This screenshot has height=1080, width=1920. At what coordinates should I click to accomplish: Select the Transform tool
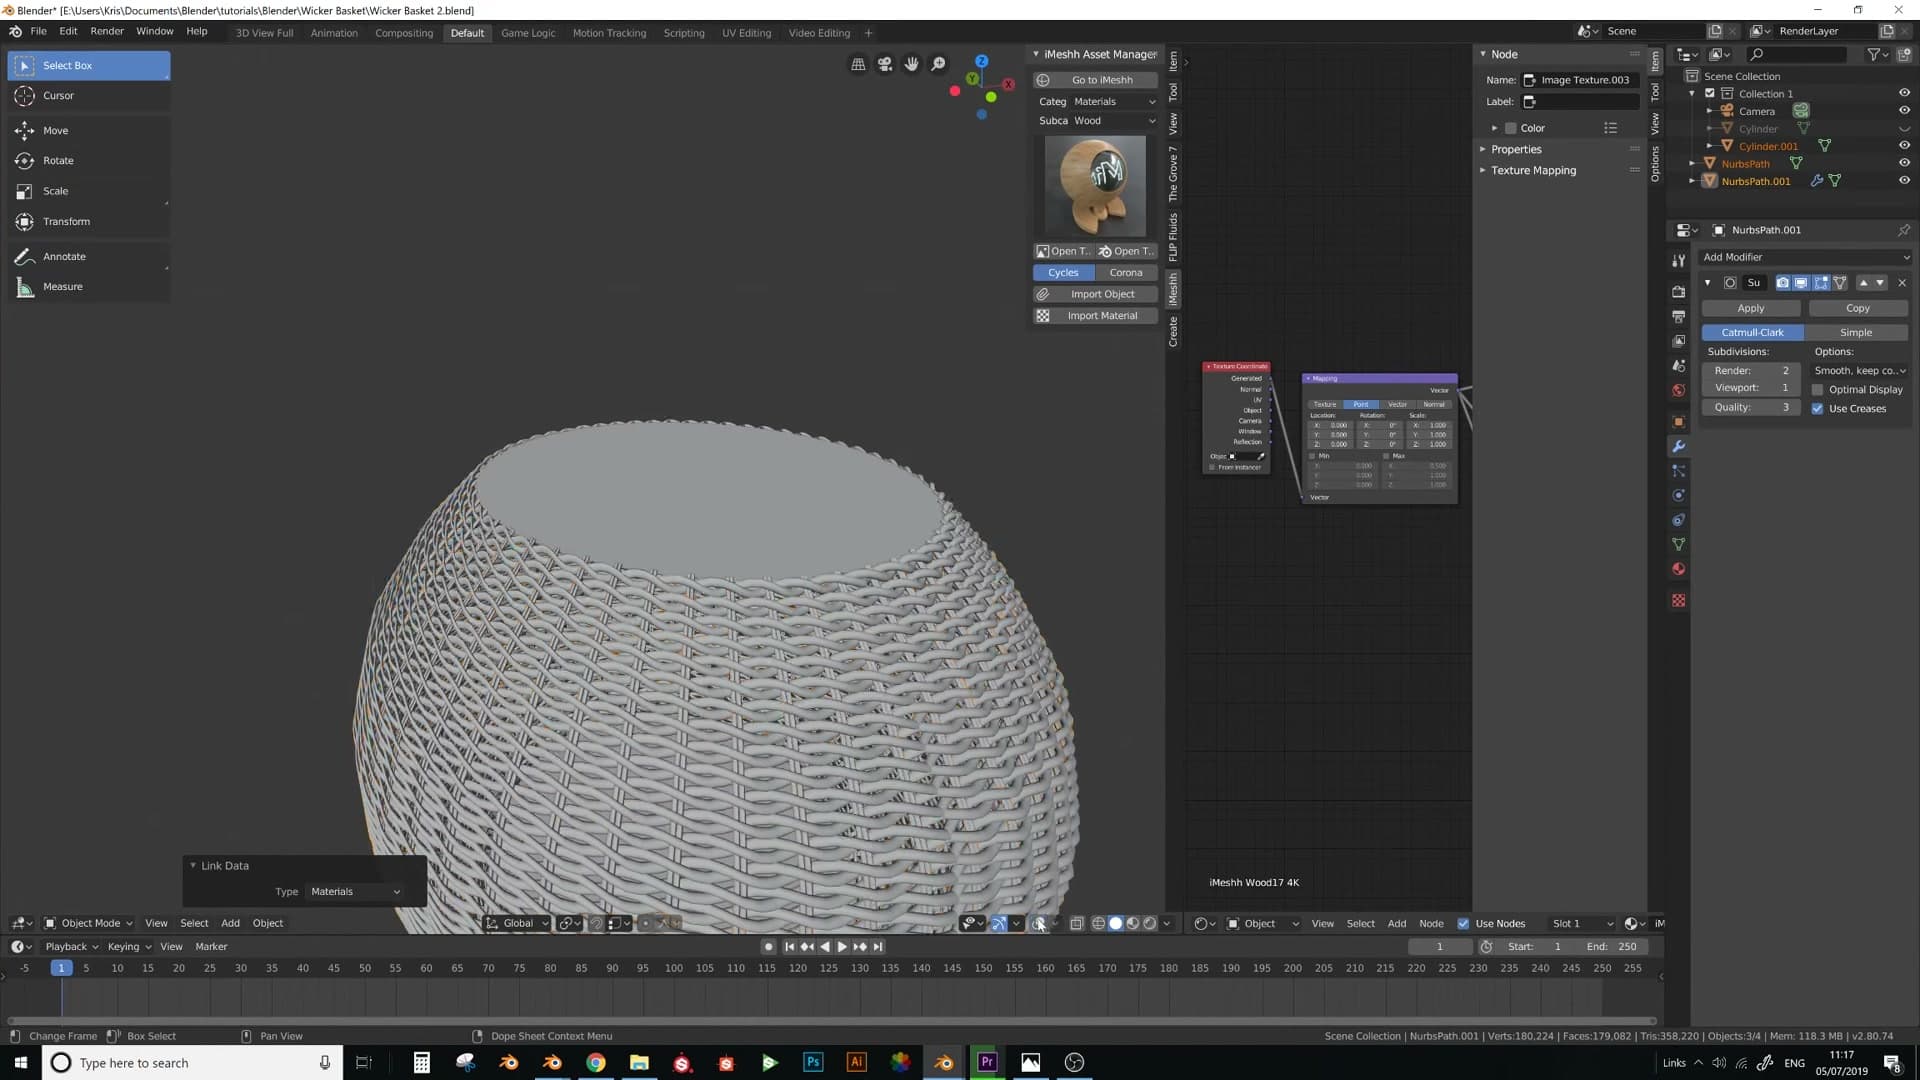pos(89,222)
